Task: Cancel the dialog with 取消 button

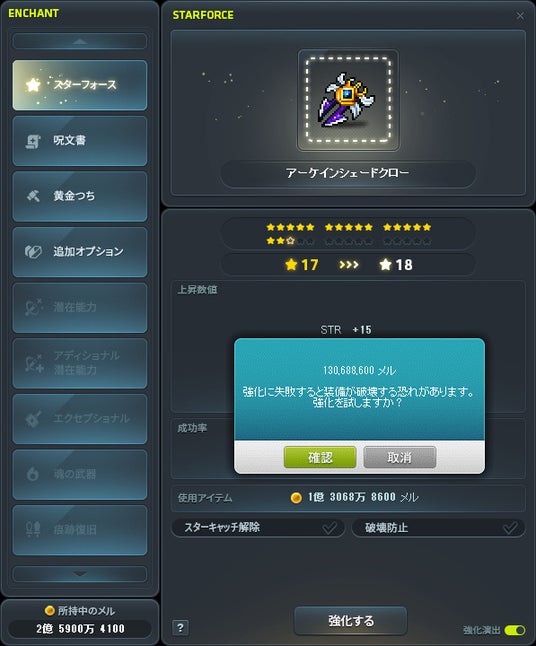Action: 399,457
